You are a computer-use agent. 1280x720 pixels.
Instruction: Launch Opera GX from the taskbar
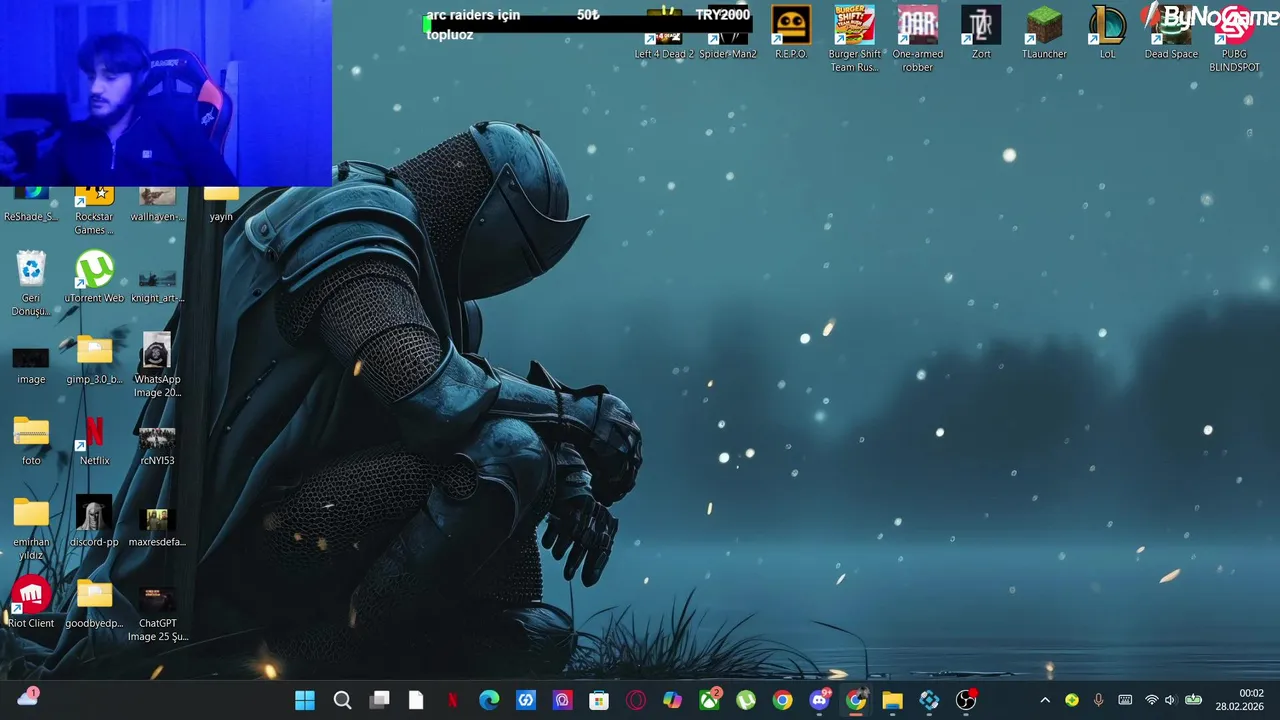coord(636,700)
